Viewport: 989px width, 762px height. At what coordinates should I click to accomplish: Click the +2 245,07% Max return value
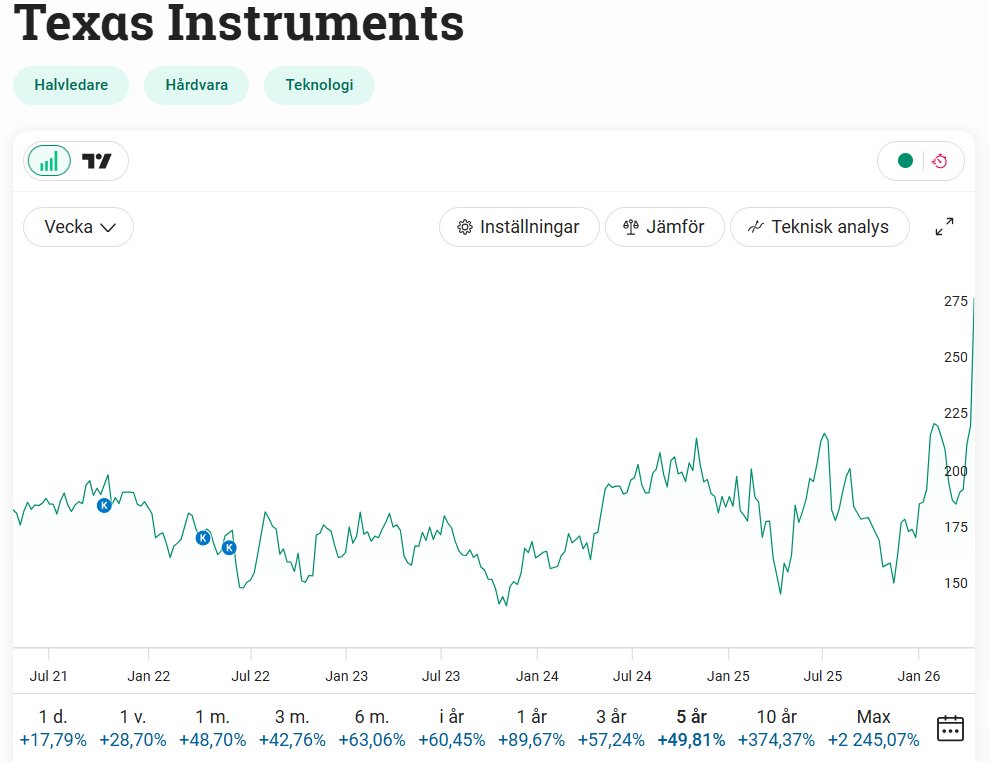click(874, 740)
